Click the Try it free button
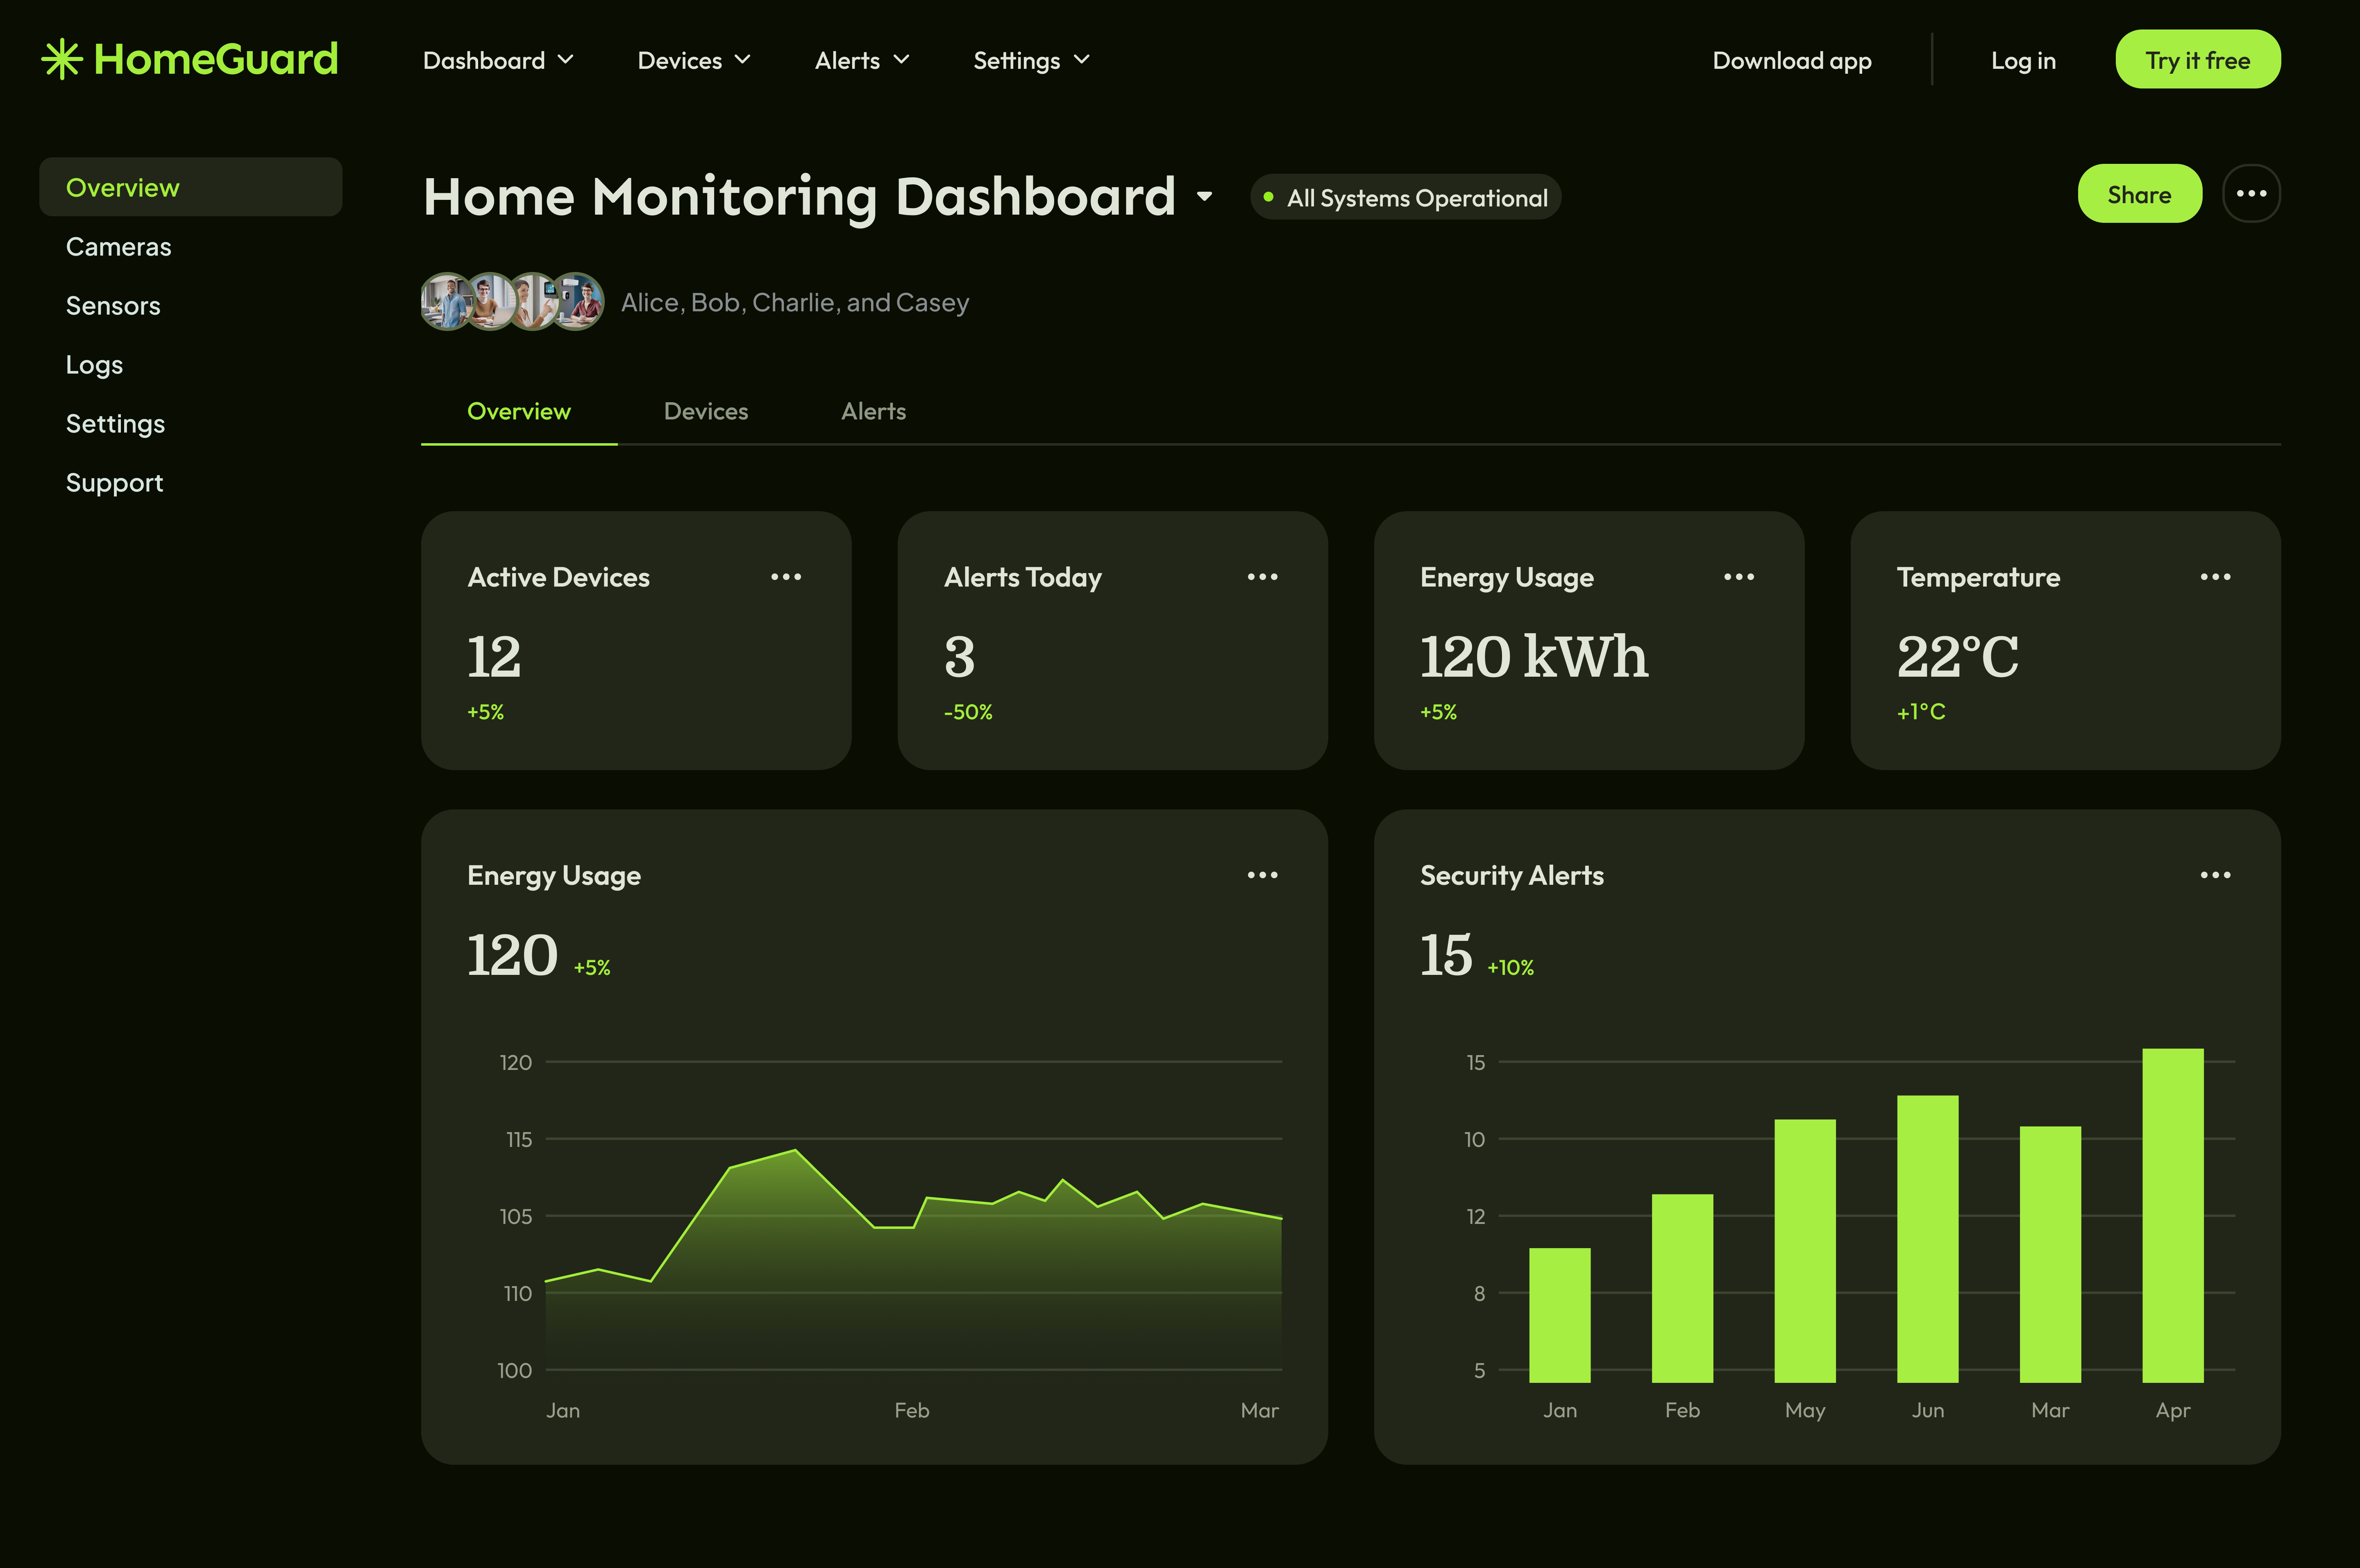This screenshot has width=2360, height=1568. click(x=2198, y=60)
